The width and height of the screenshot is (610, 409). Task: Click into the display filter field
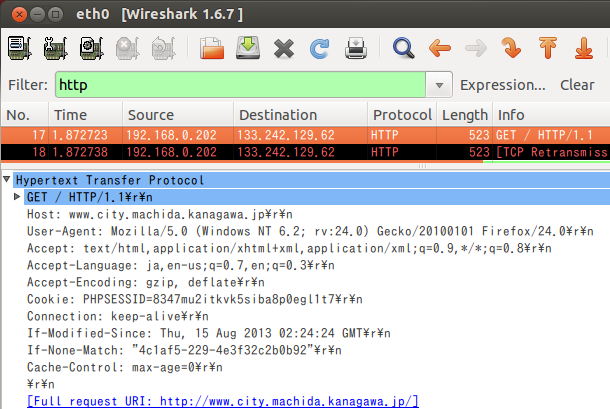click(240, 85)
